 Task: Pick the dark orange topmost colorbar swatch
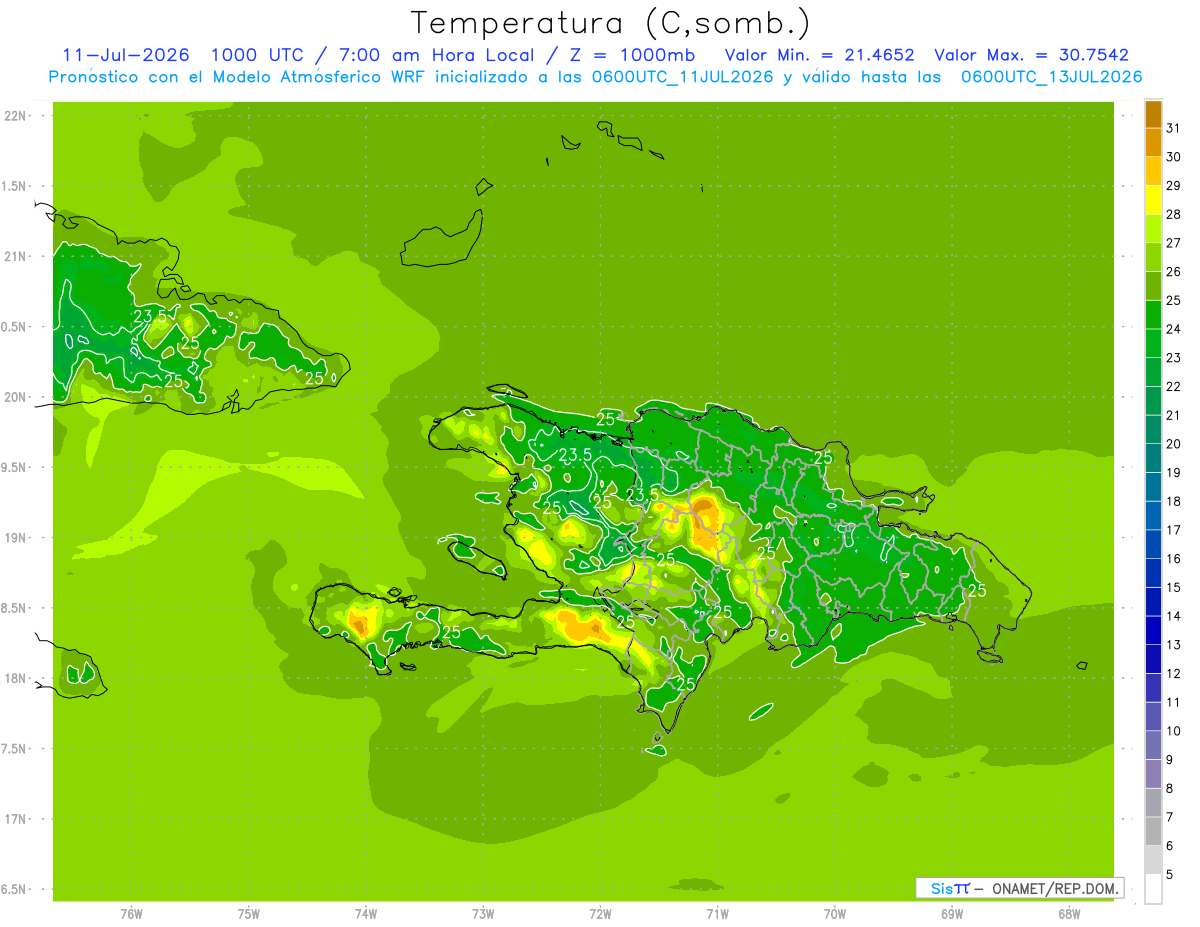pos(1153,115)
